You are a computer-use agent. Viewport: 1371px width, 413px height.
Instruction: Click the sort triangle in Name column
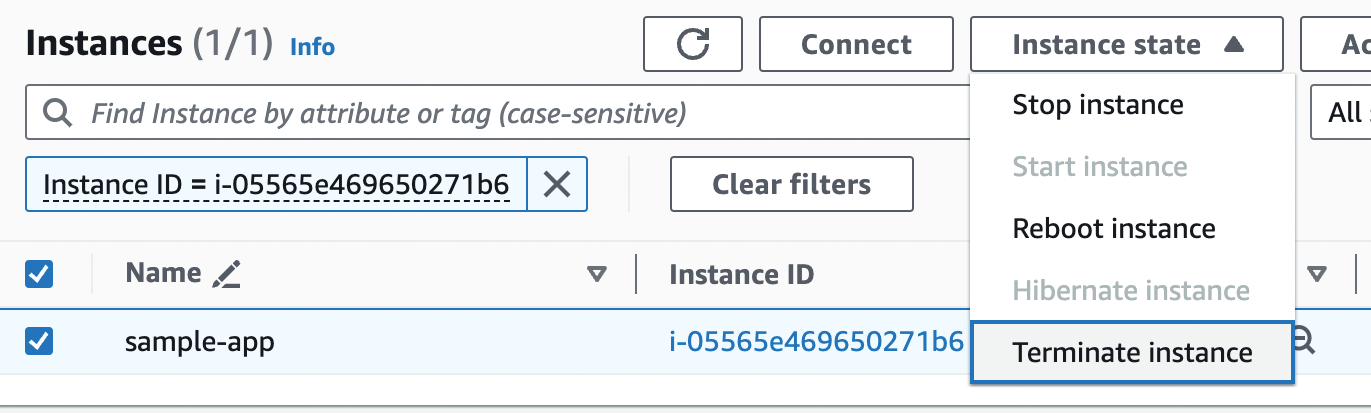point(597,274)
